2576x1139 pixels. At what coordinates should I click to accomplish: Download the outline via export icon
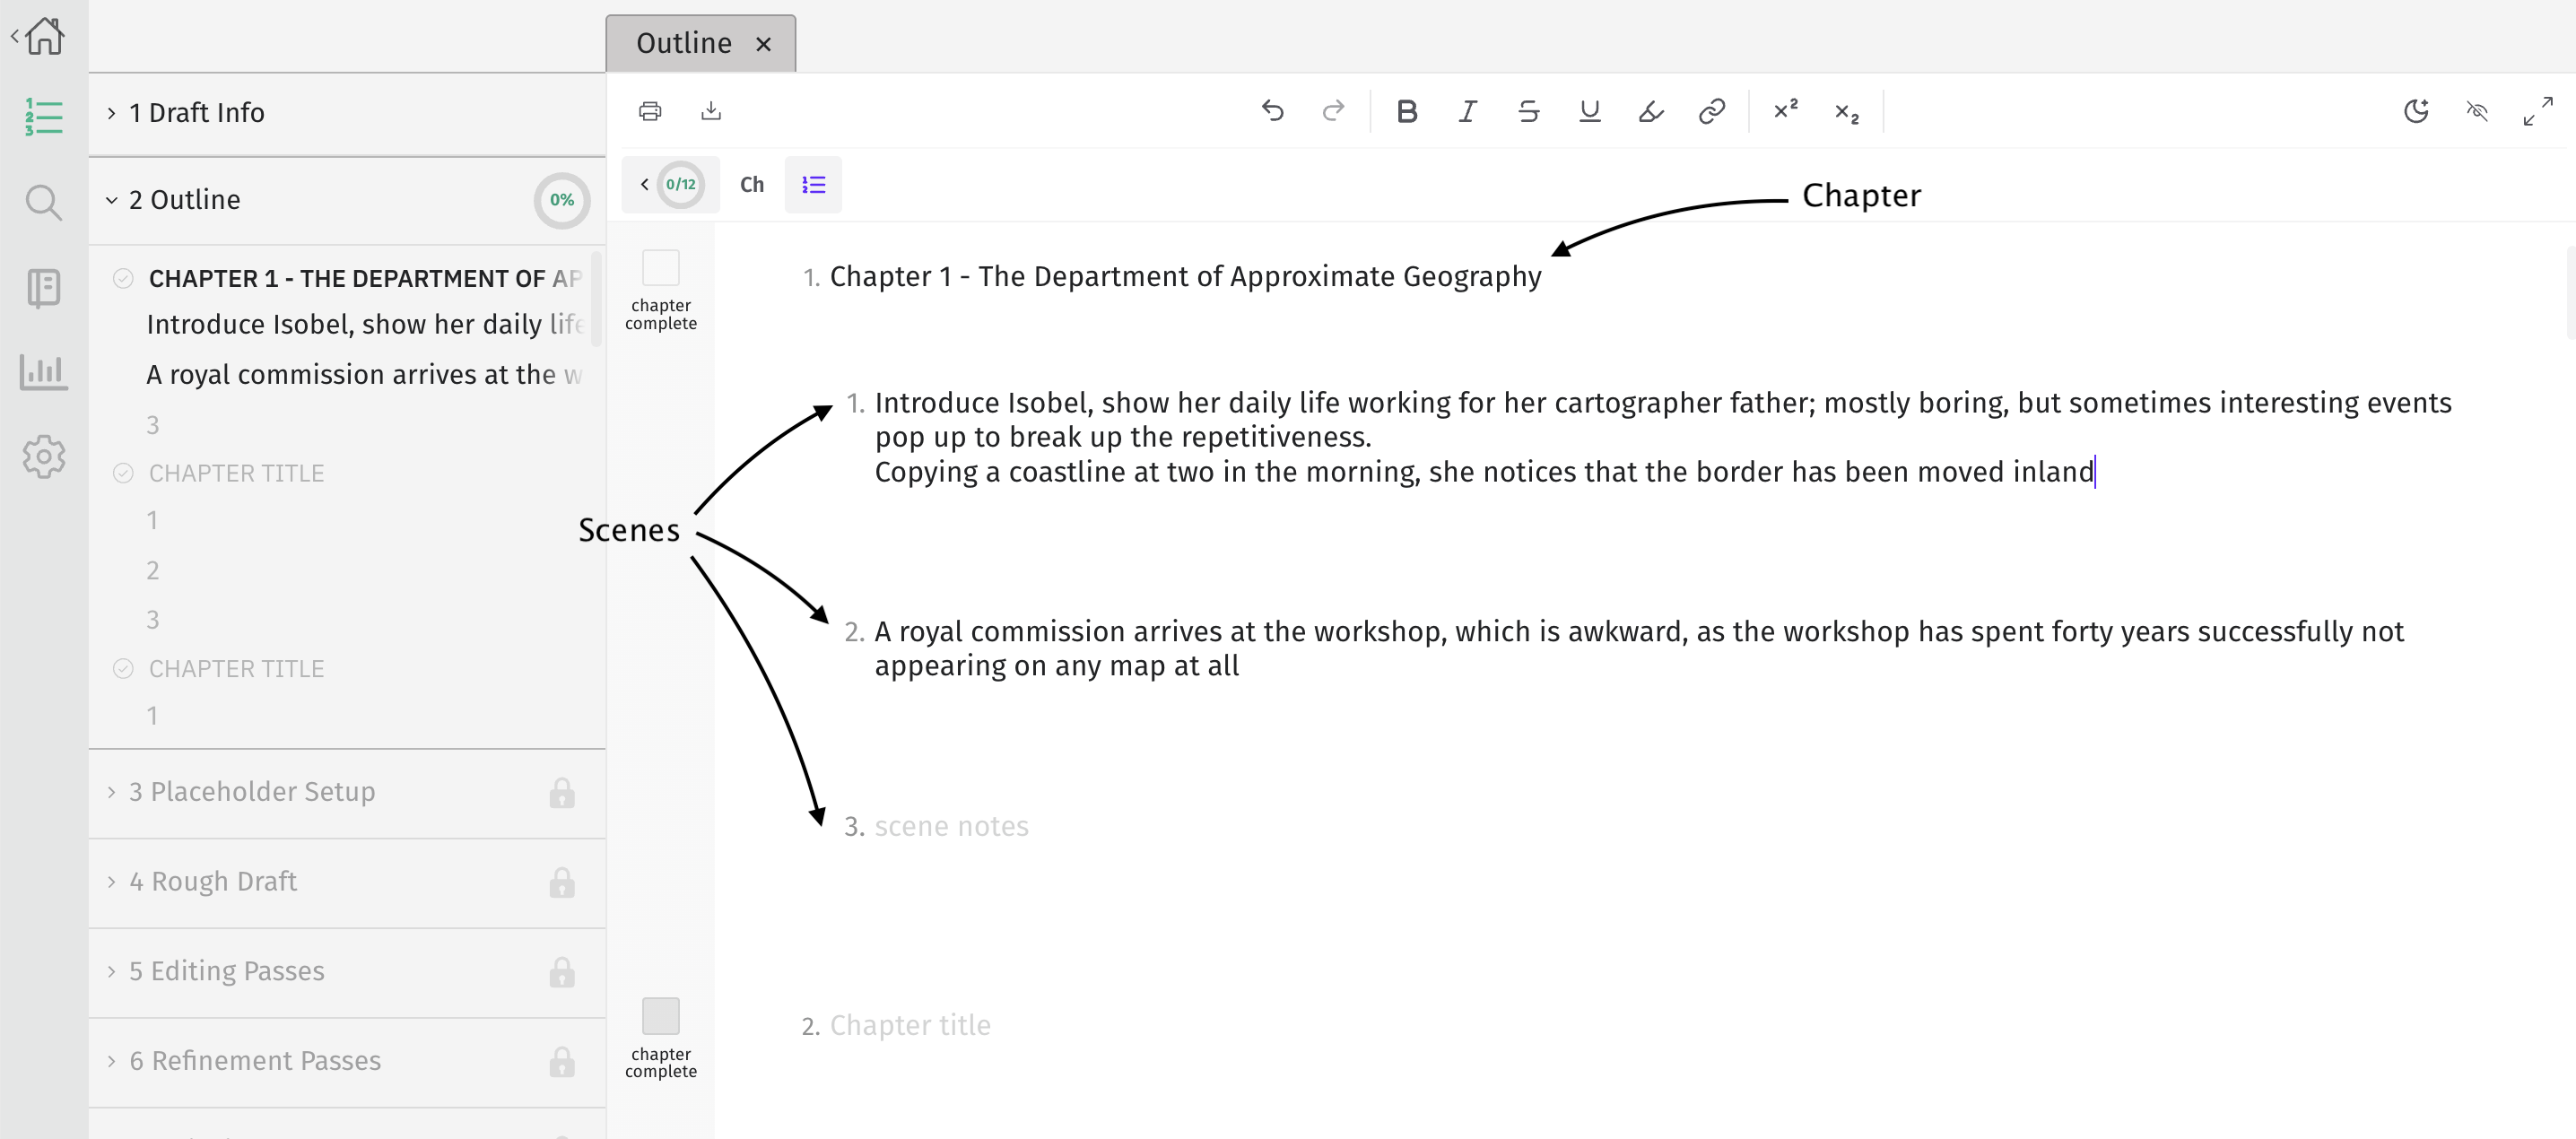click(711, 111)
